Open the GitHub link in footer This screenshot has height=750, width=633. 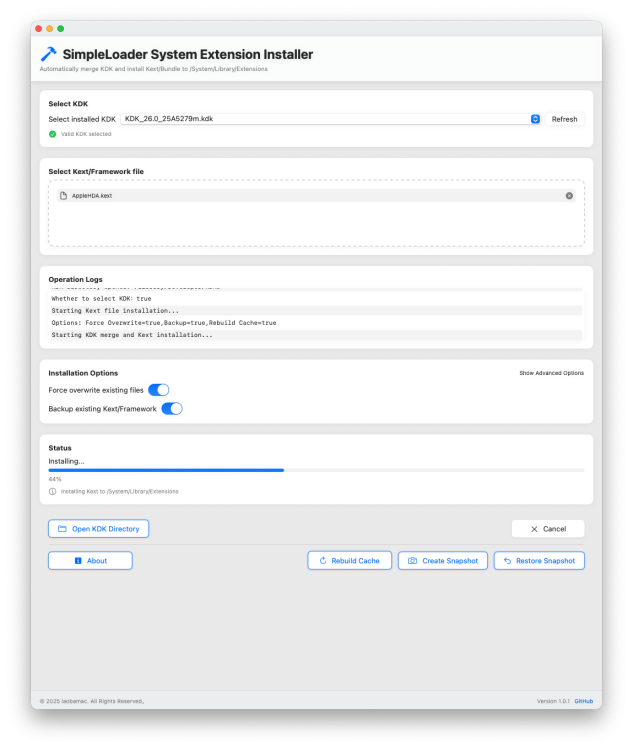584,701
